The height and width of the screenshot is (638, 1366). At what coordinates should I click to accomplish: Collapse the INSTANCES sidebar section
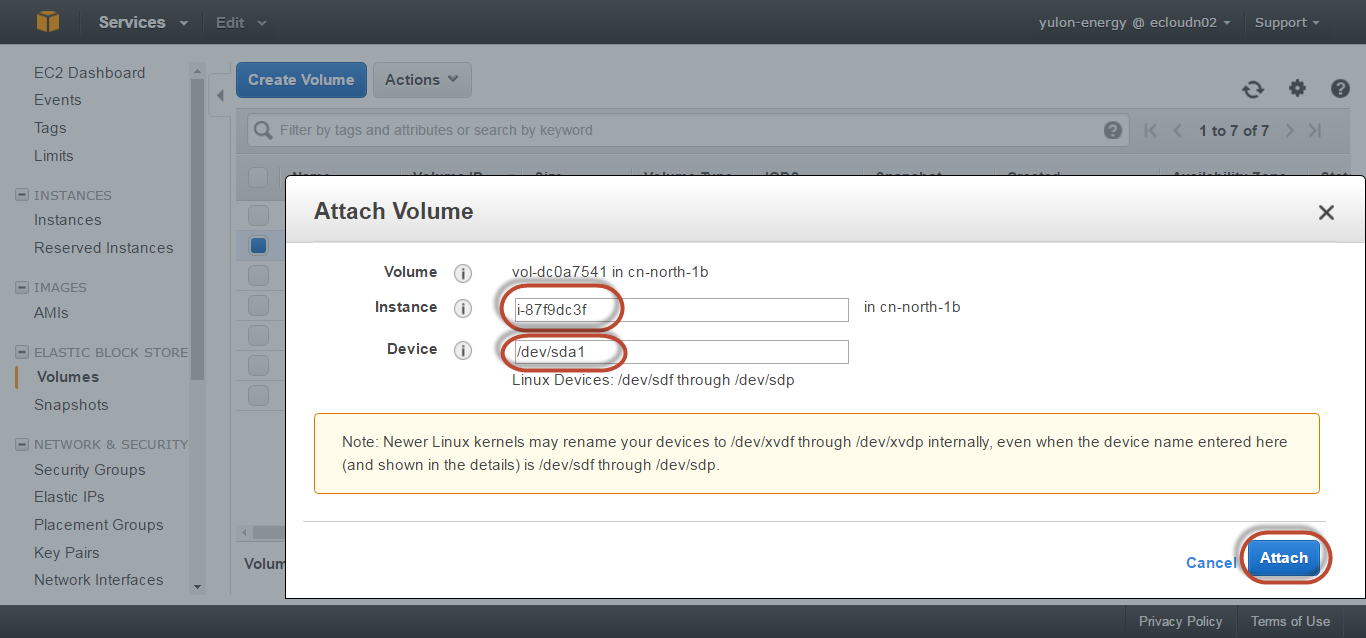click(22, 195)
